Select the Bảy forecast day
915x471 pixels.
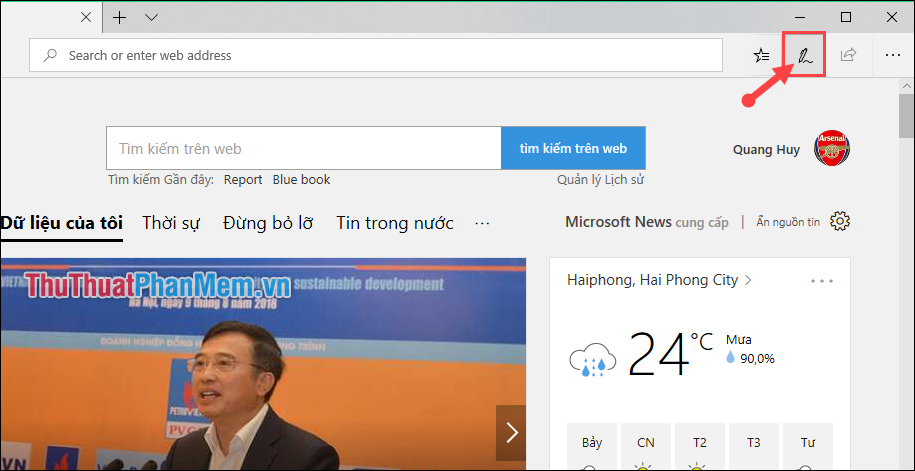592,447
